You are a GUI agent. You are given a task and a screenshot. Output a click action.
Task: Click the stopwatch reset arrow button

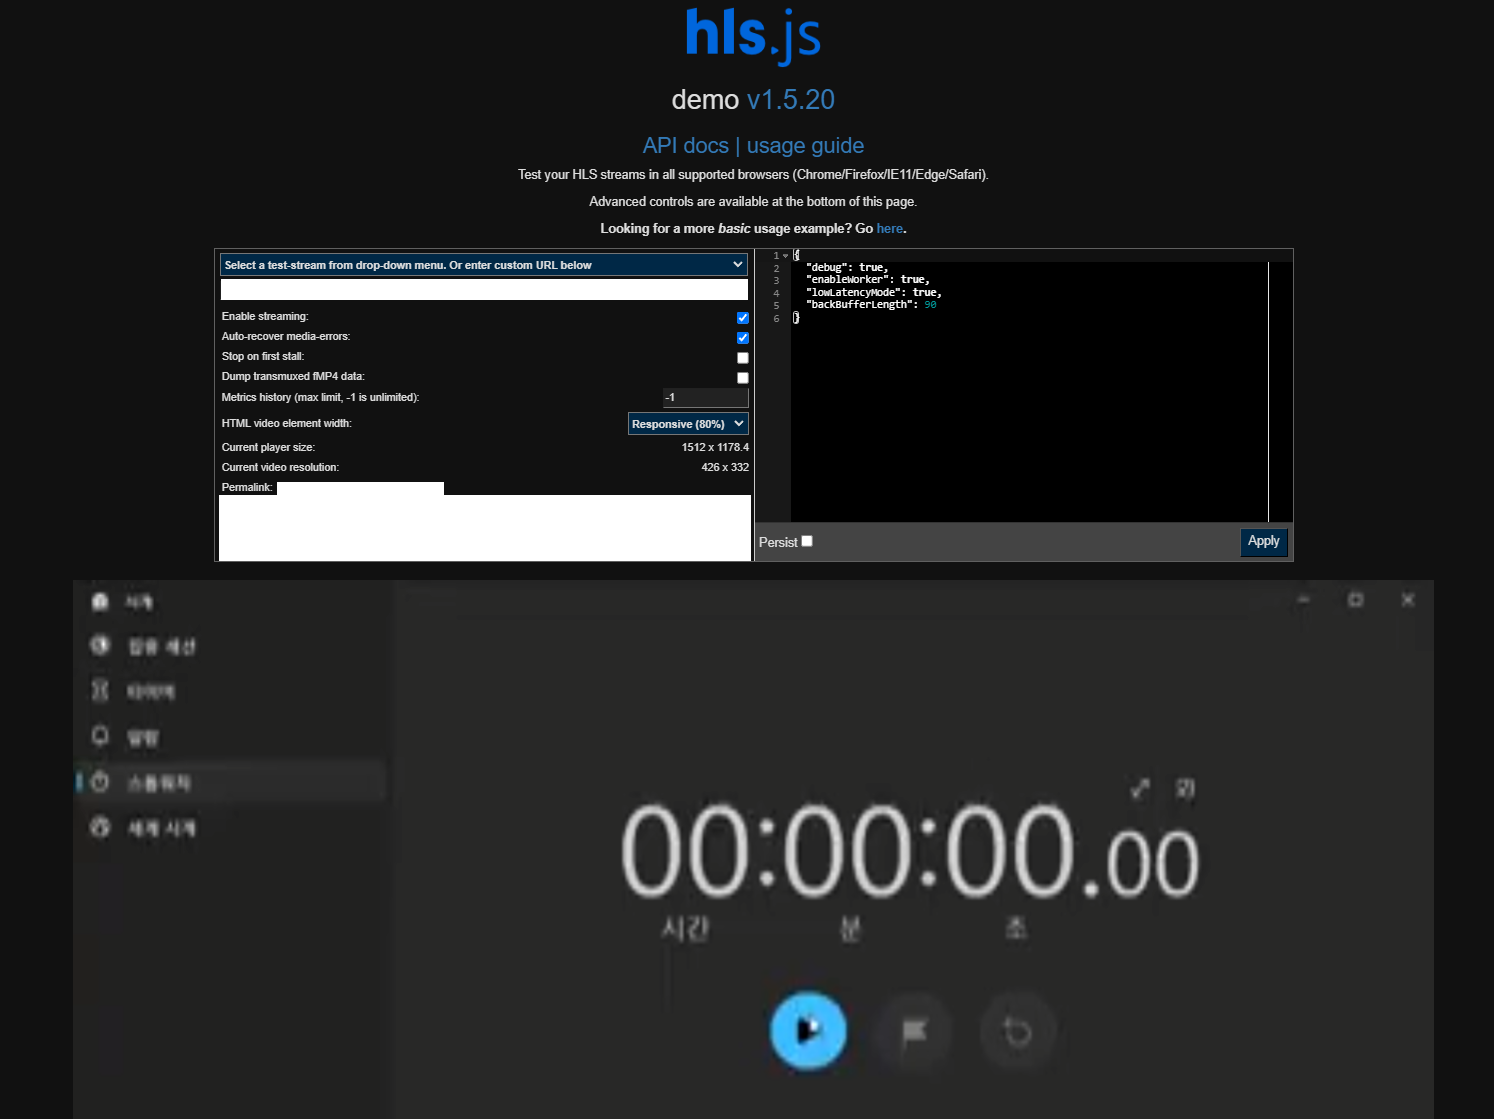click(1017, 1031)
